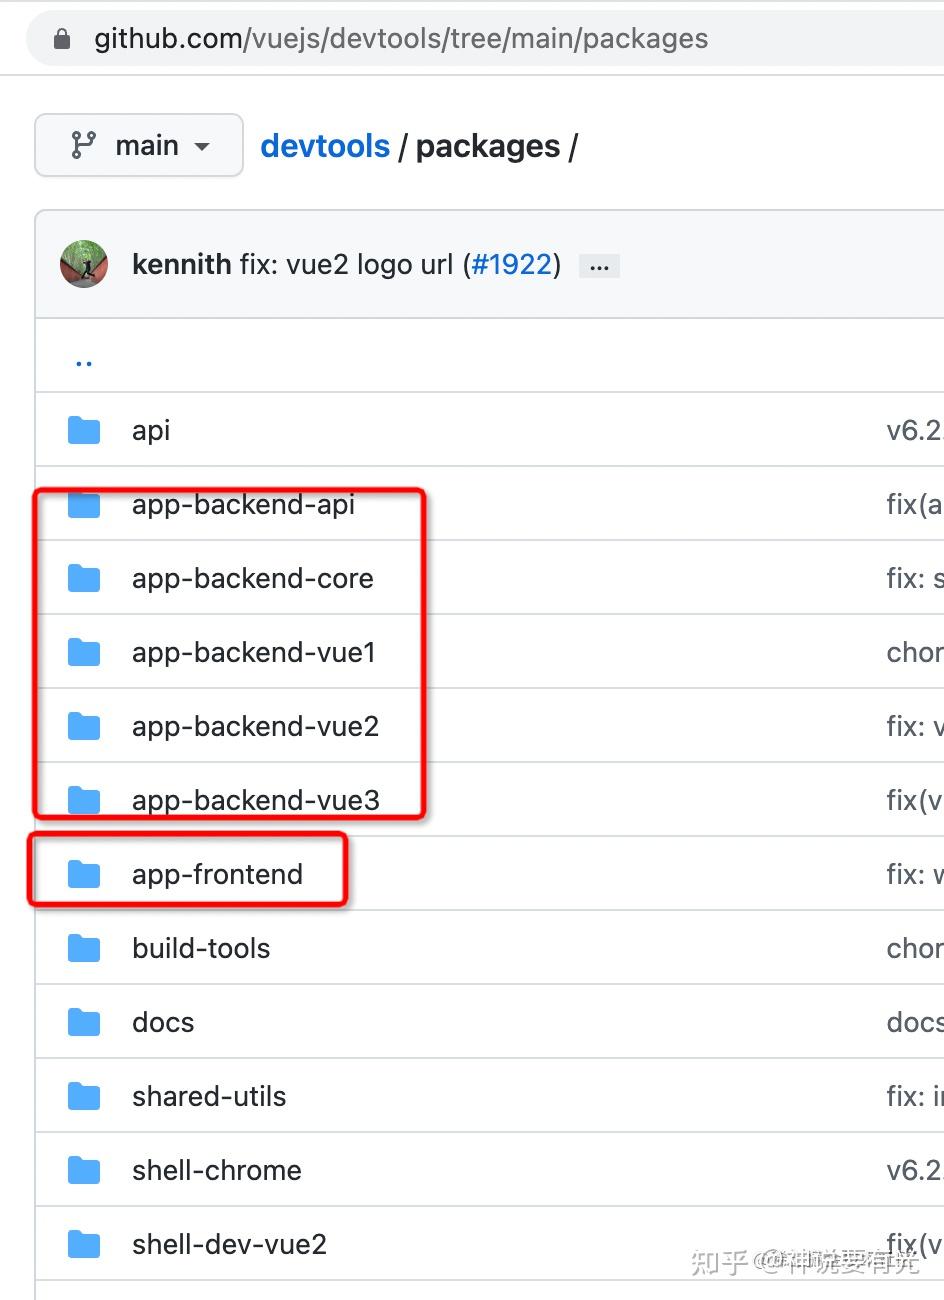
Task: Open the devtools repository link
Action: point(324,146)
